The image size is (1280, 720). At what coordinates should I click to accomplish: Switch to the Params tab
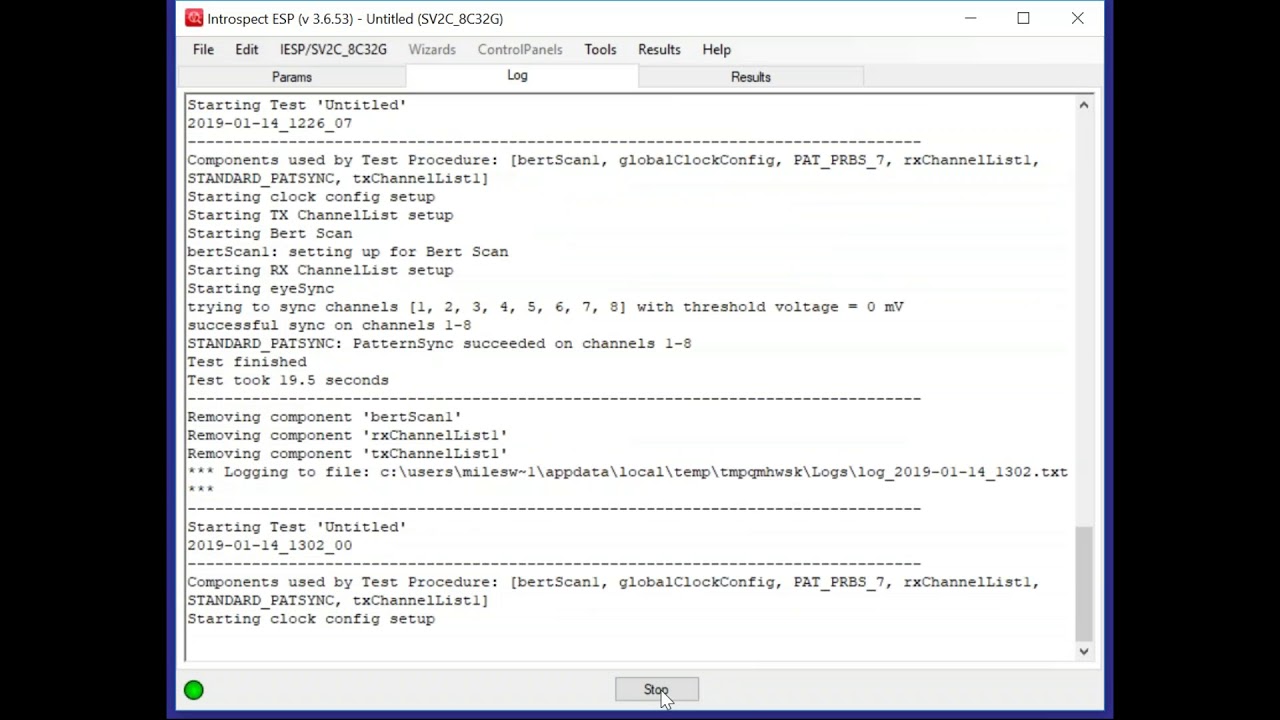pos(292,77)
